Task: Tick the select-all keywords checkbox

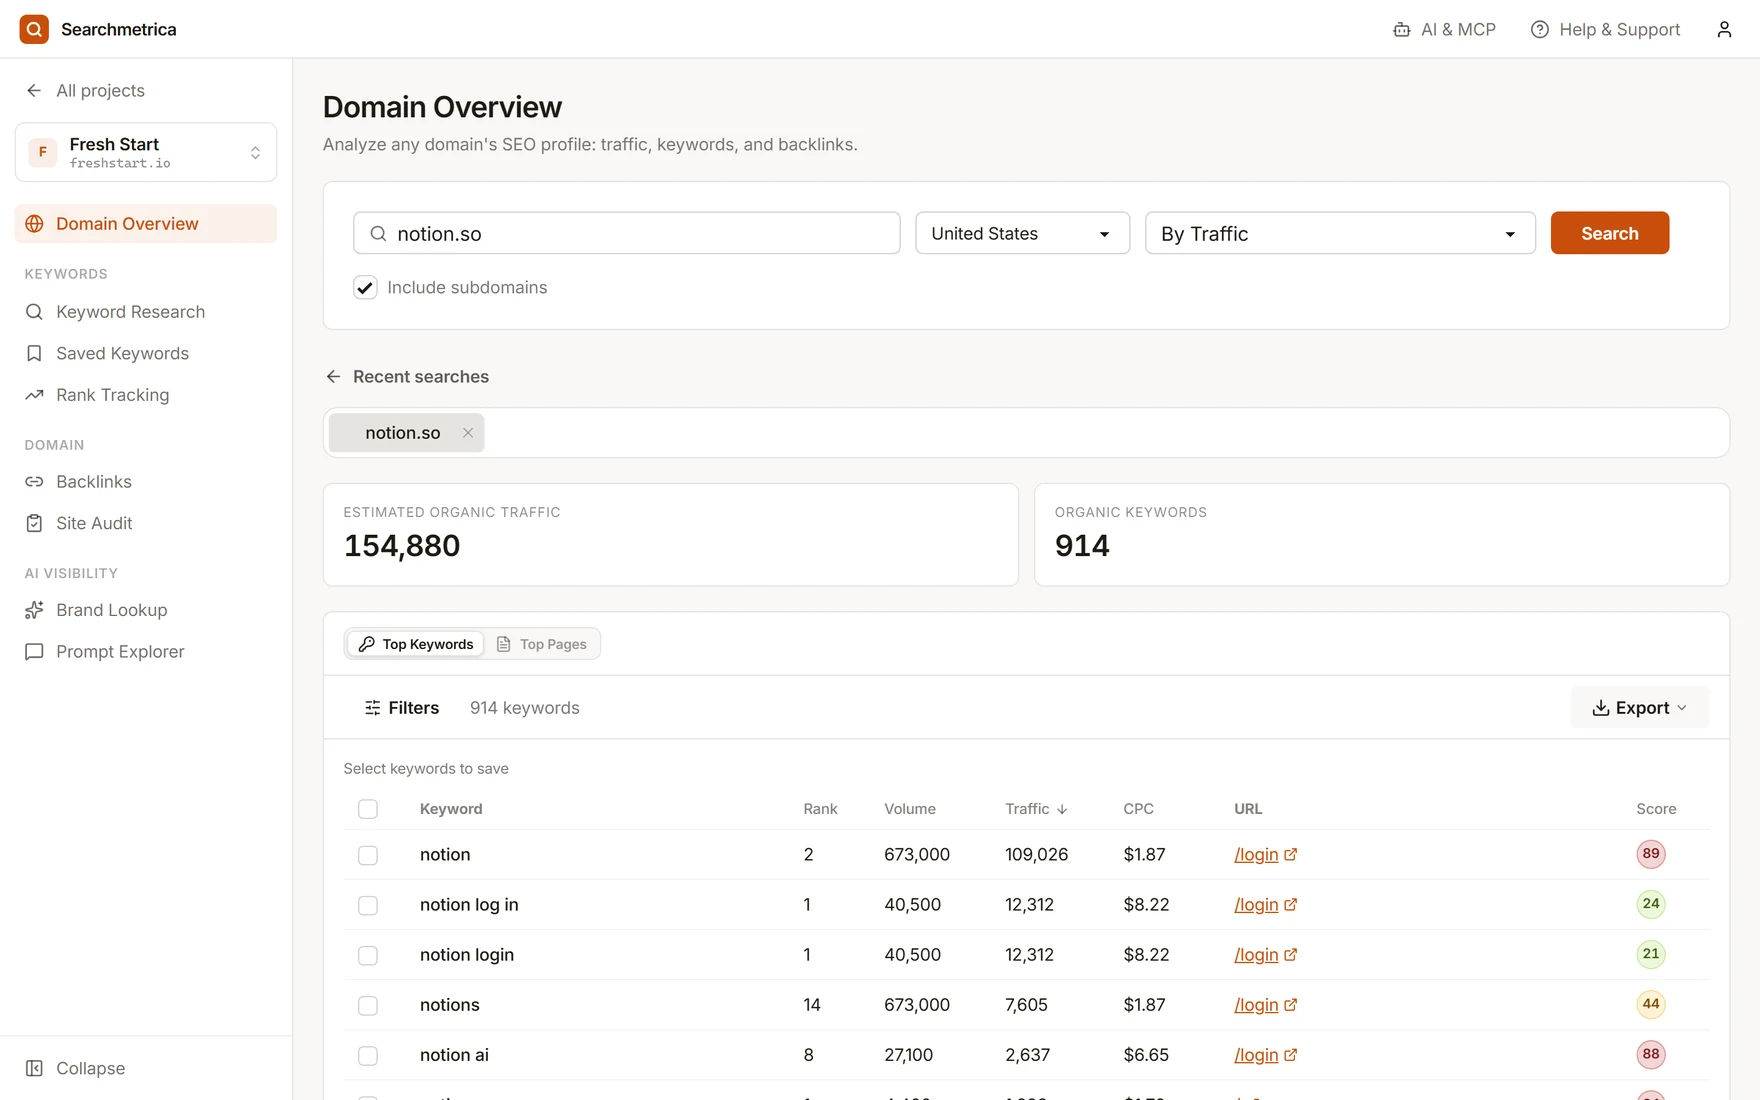Action: [368, 809]
